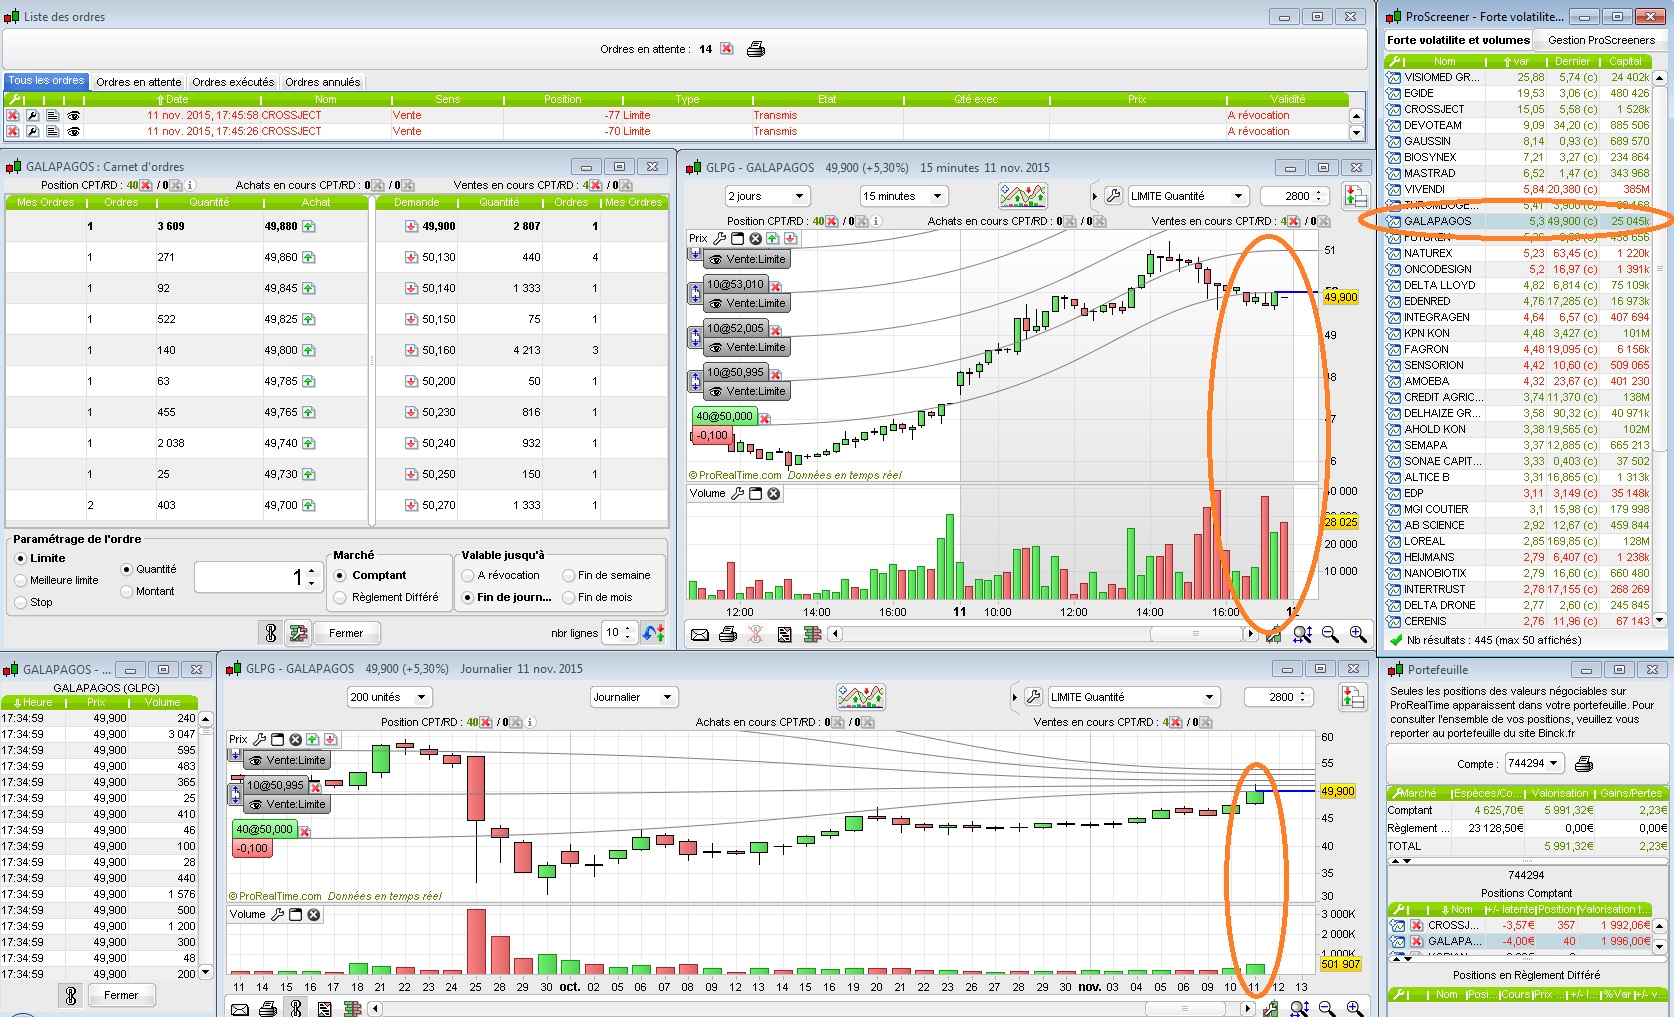Expand order toolbar arrow on 15 minutes chart
Image resolution: width=1674 pixels, height=1017 pixels.
(1094, 196)
